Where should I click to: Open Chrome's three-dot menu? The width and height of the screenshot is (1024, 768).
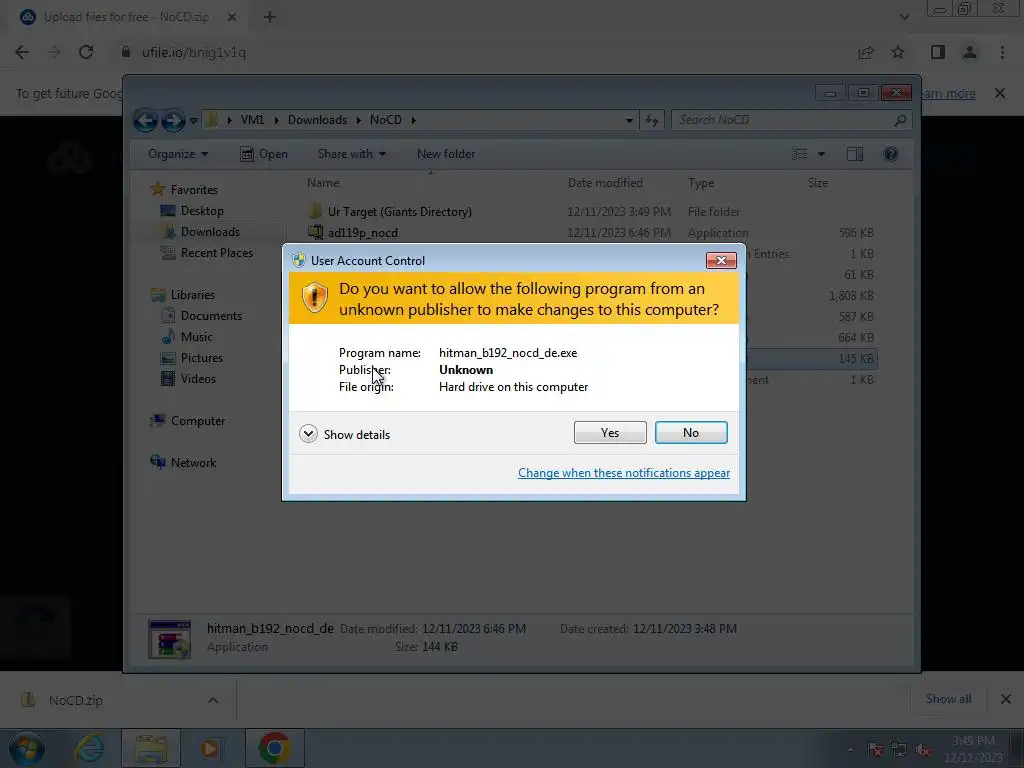(x=1002, y=52)
